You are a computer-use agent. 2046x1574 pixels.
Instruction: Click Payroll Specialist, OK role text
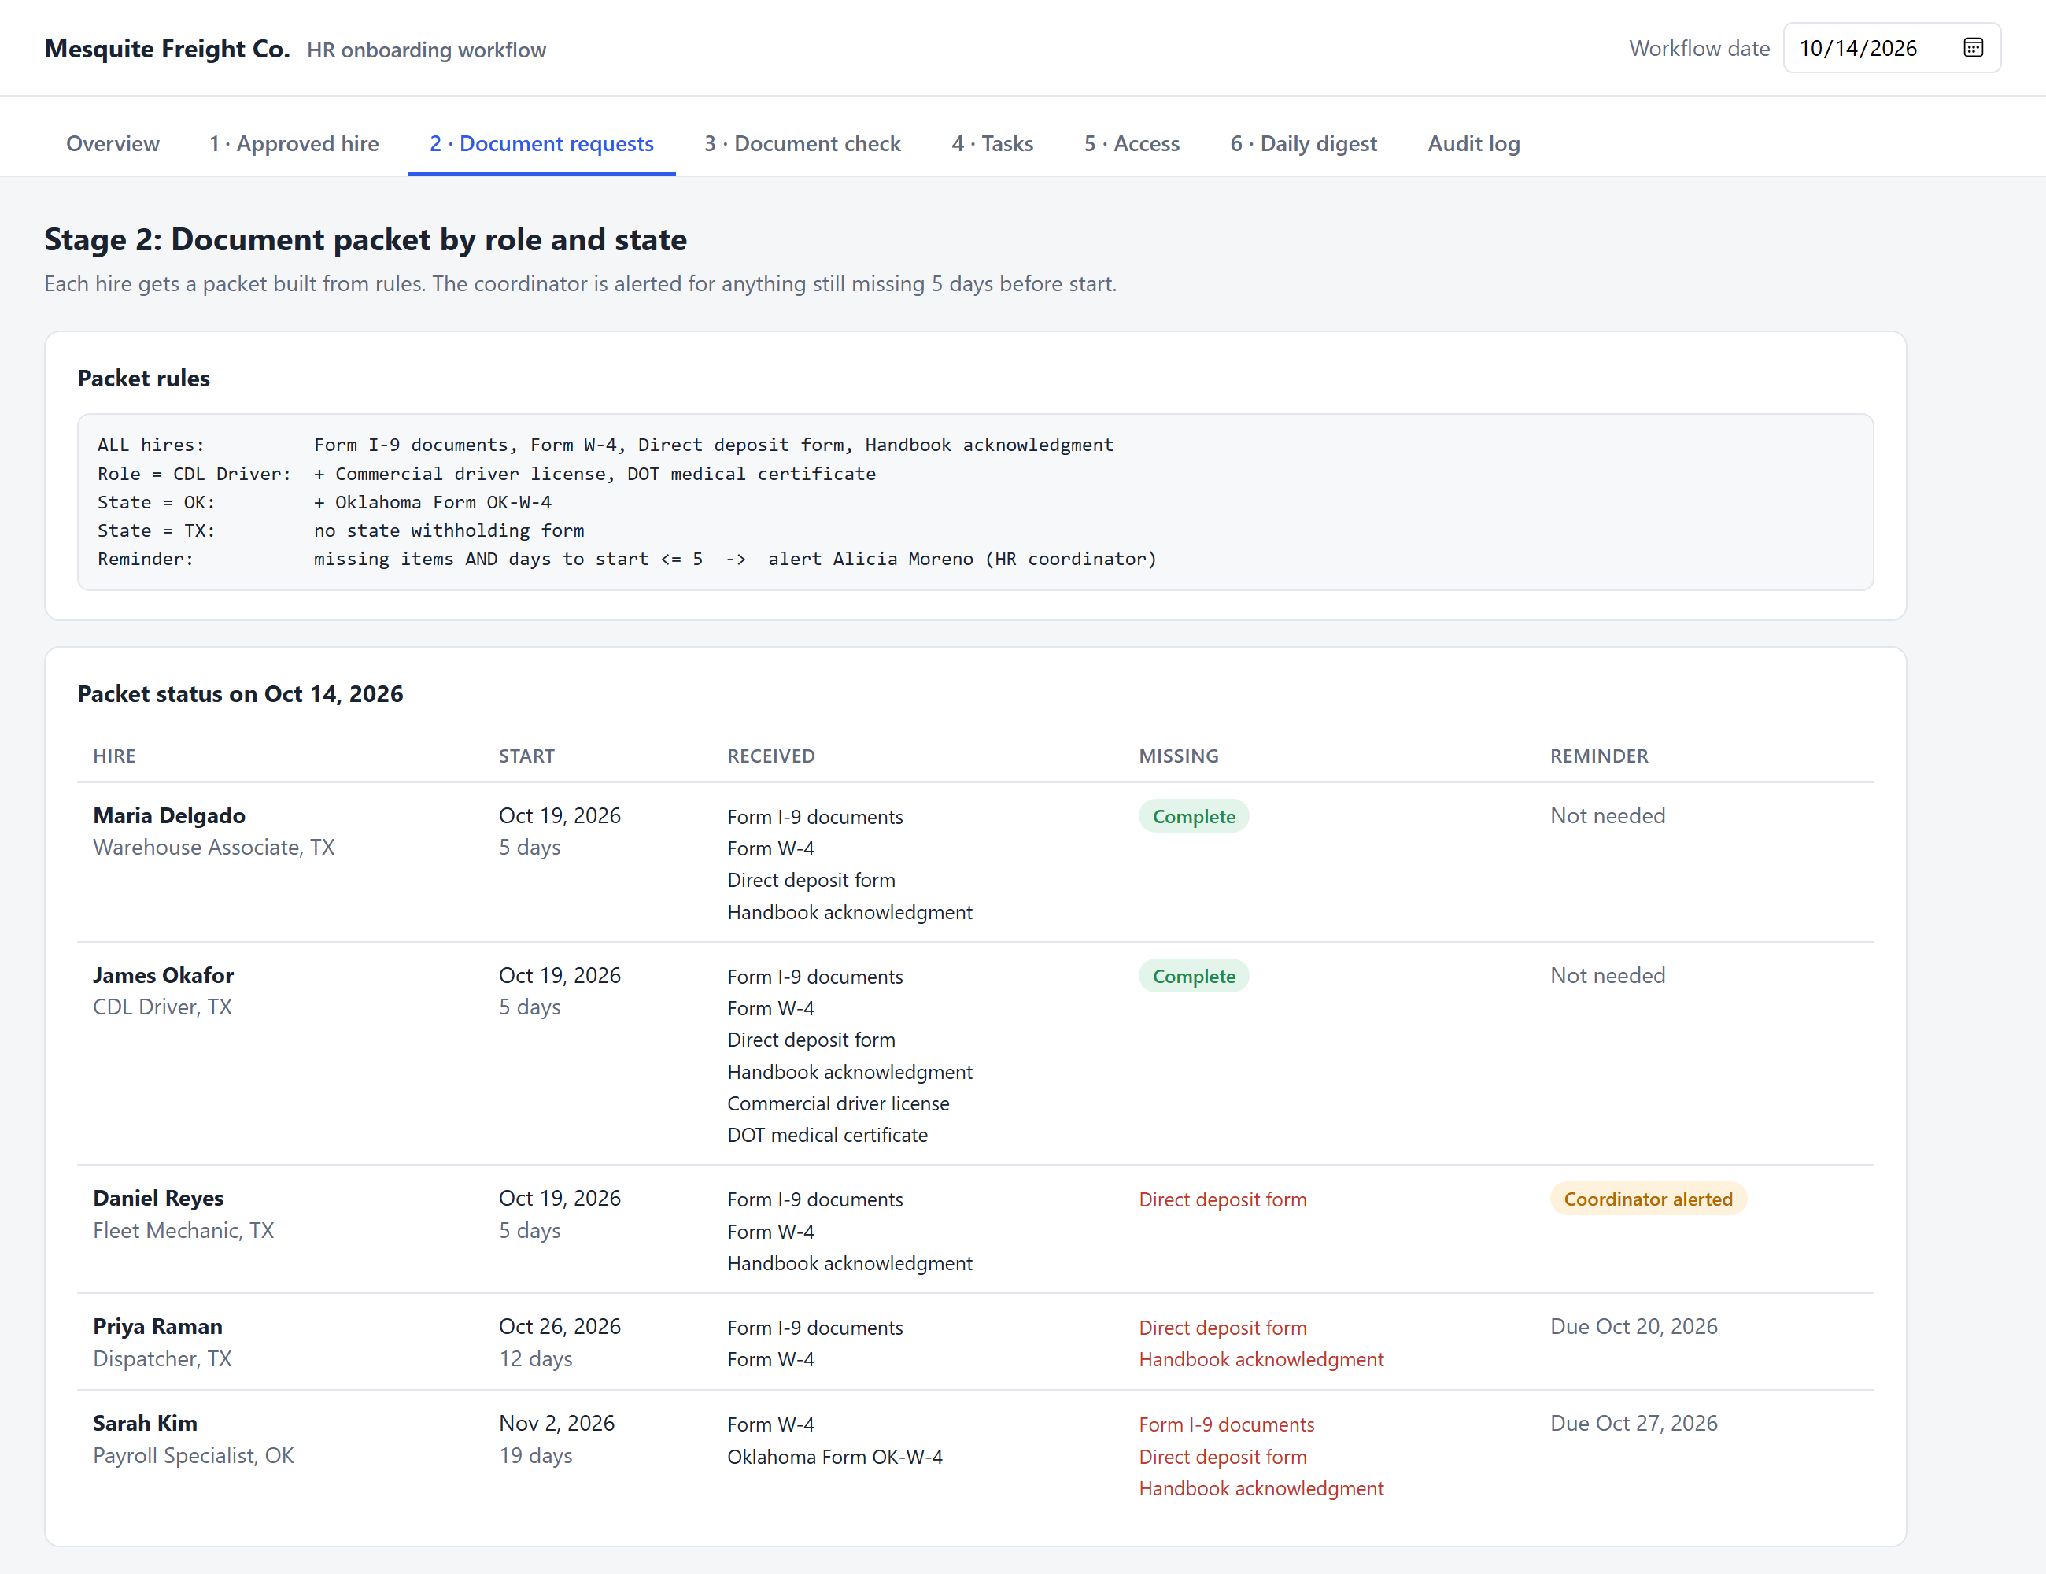click(x=193, y=1455)
